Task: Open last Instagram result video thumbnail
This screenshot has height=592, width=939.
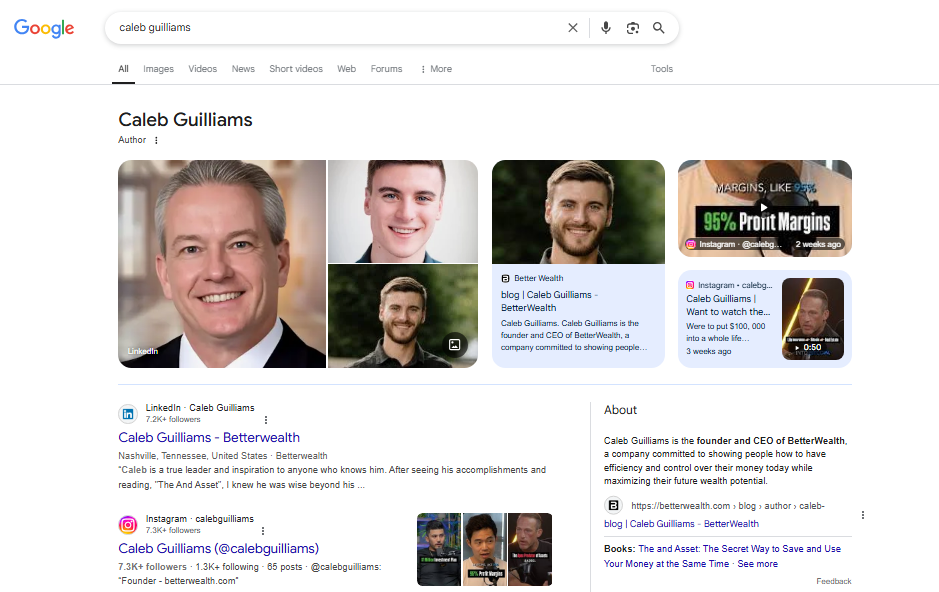Action: (530, 549)
